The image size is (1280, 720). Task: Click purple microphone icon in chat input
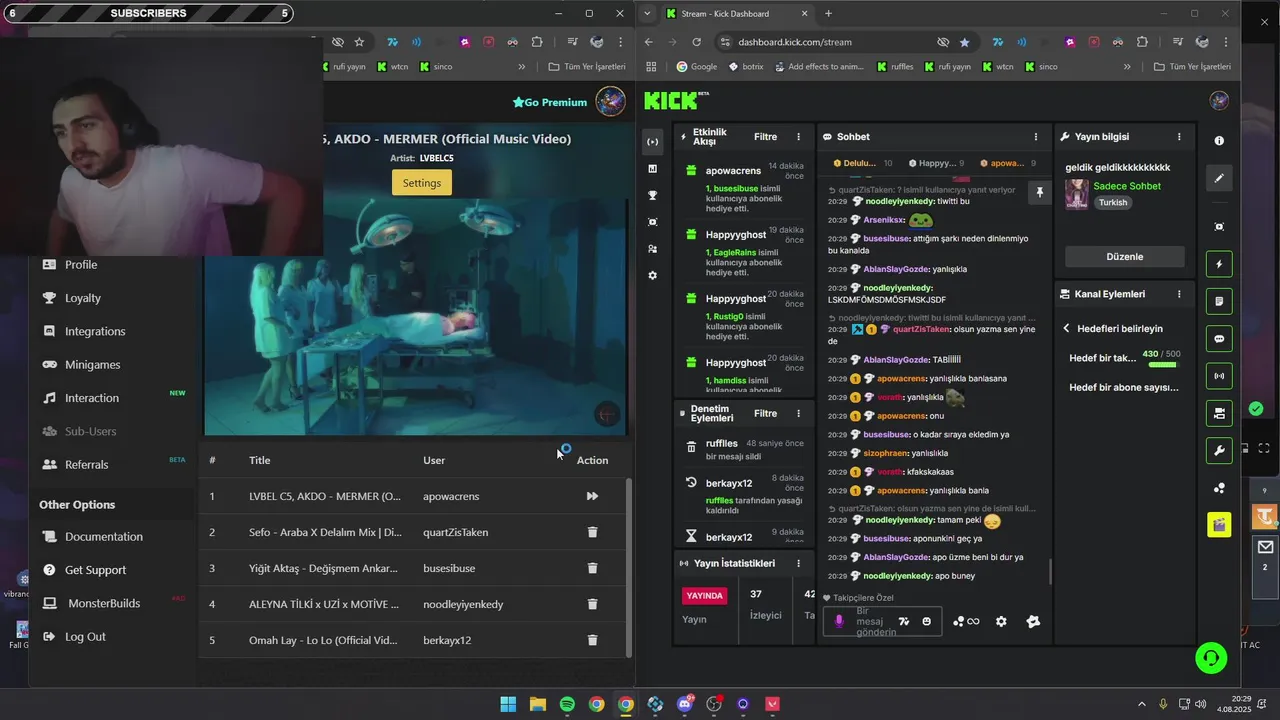(839, 621)
